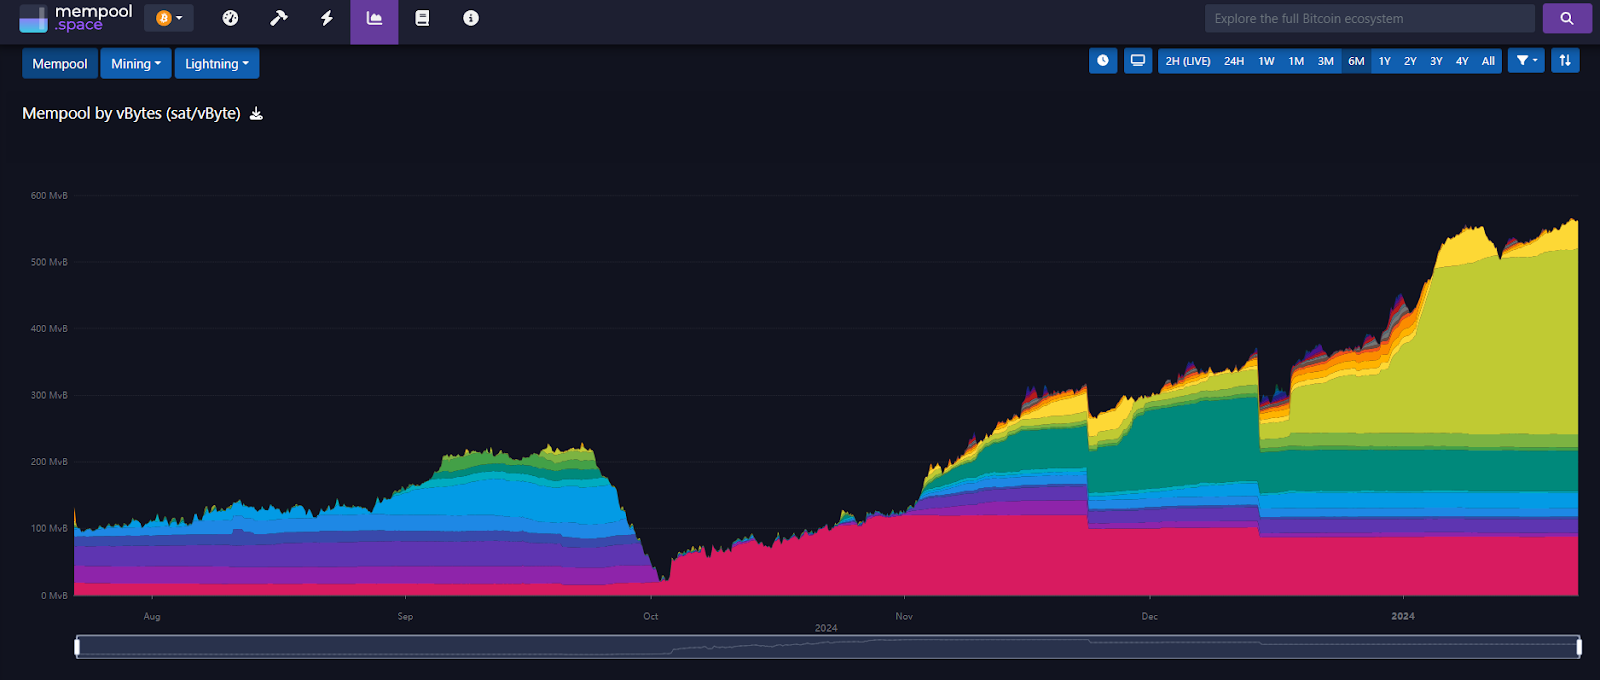Viewport: 1600px width, 680px height.
Task: Expand the Lightning dropdown menu
Action: [217, 63]
